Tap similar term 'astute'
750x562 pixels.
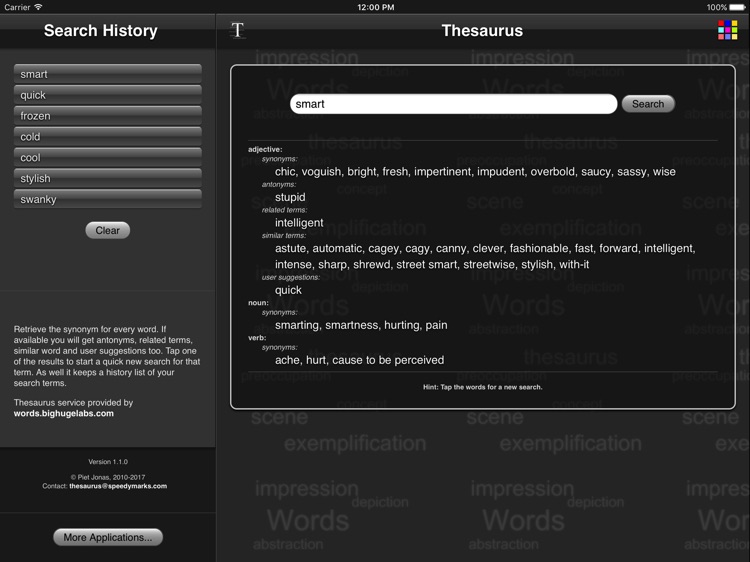click(290, 248)
